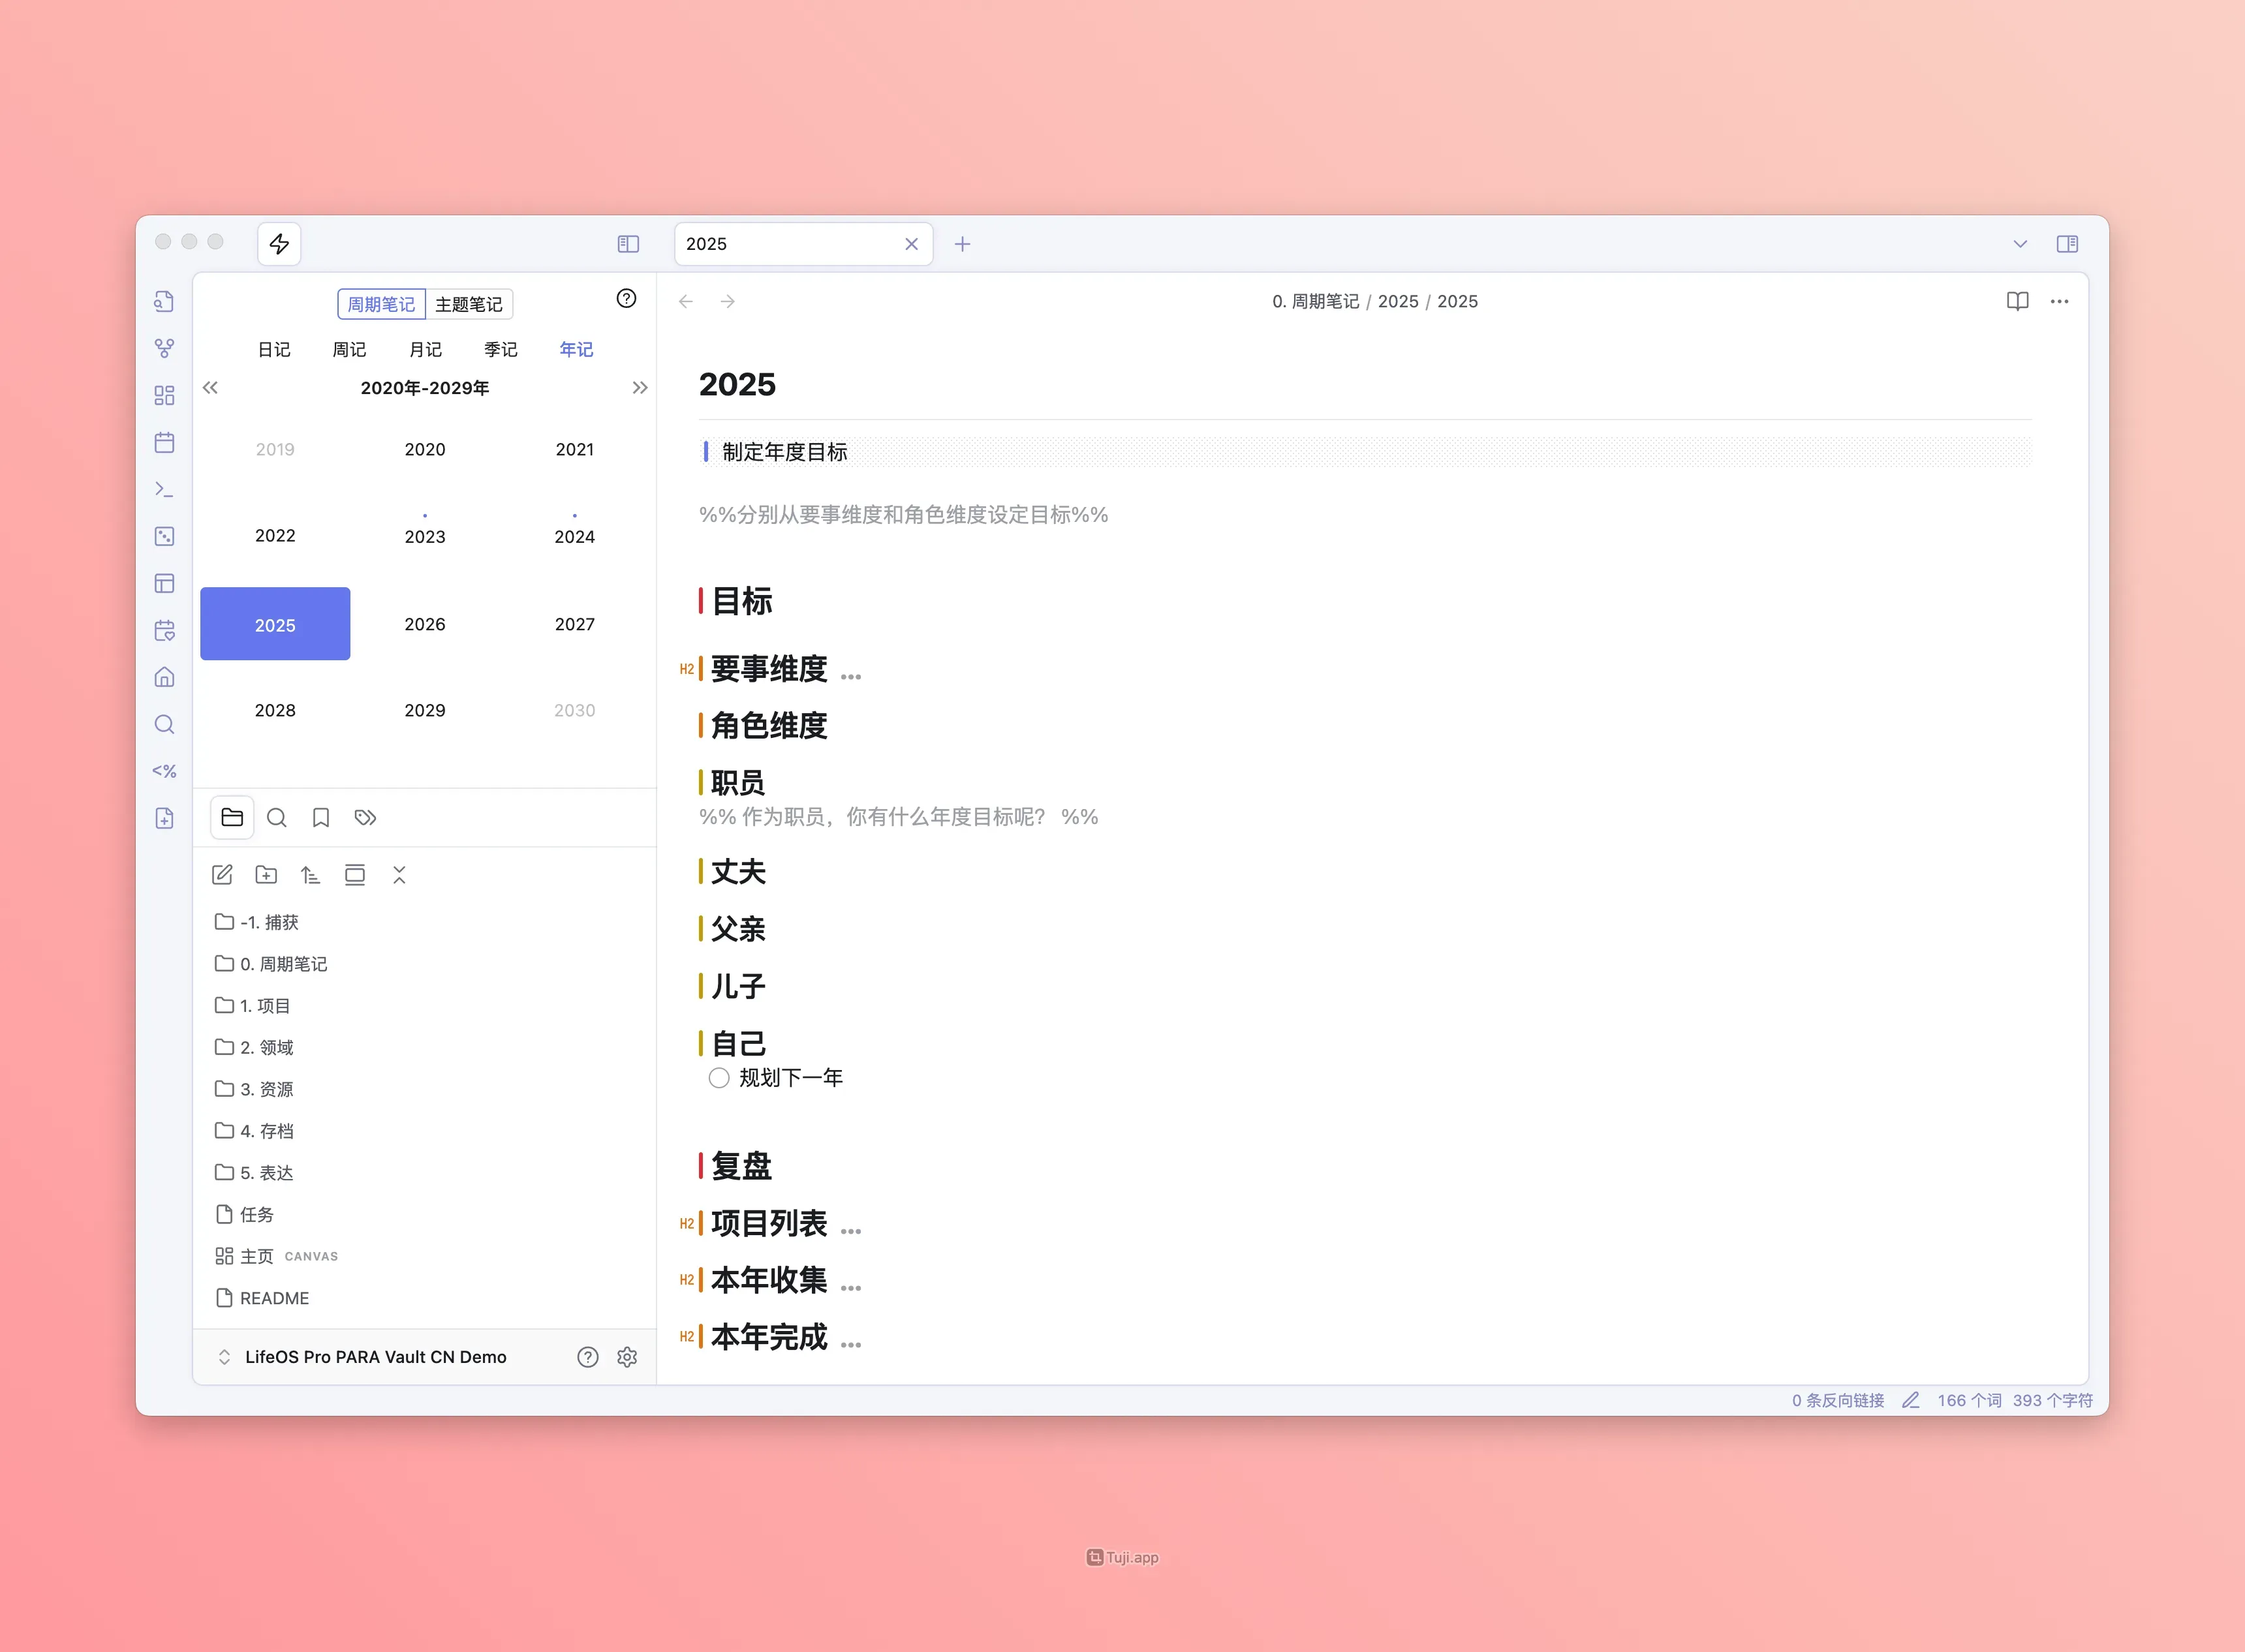Open the command palette terminal icon

[x=165, y=489]
